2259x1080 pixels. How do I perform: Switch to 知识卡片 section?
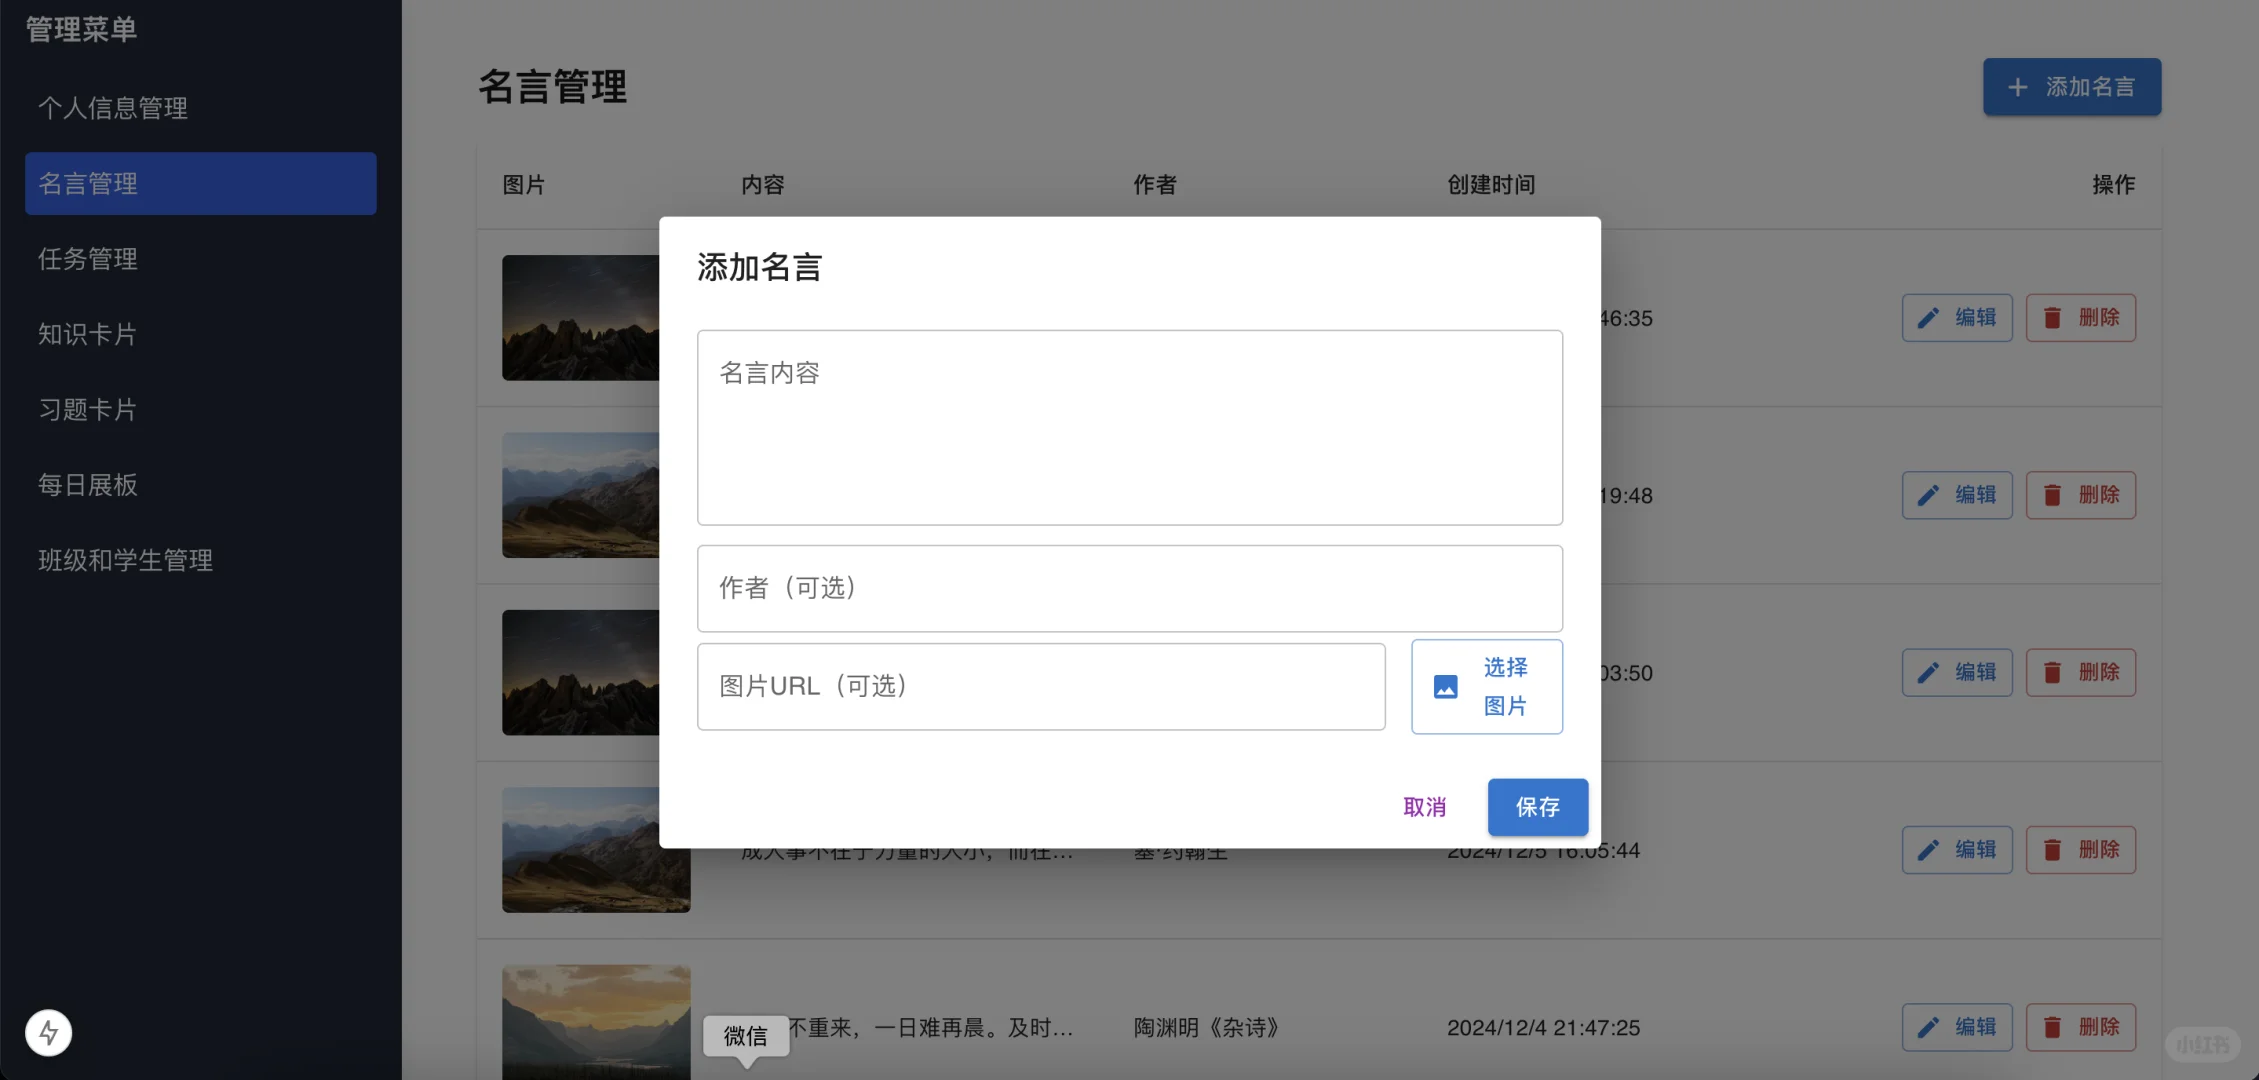coord(87,334)
